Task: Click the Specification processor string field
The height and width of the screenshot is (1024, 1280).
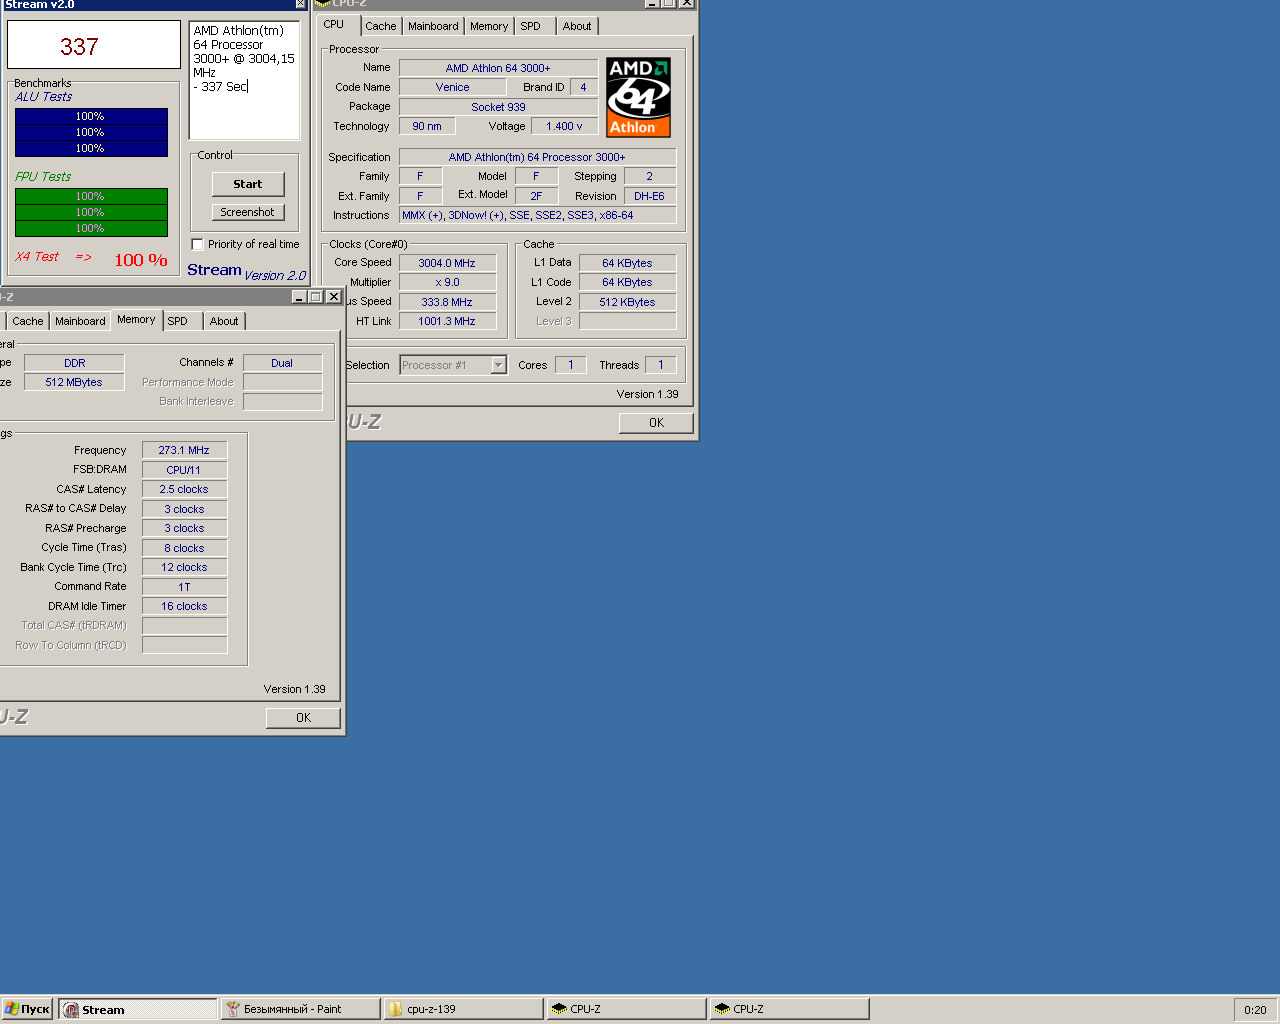Action: click(537, 157)
